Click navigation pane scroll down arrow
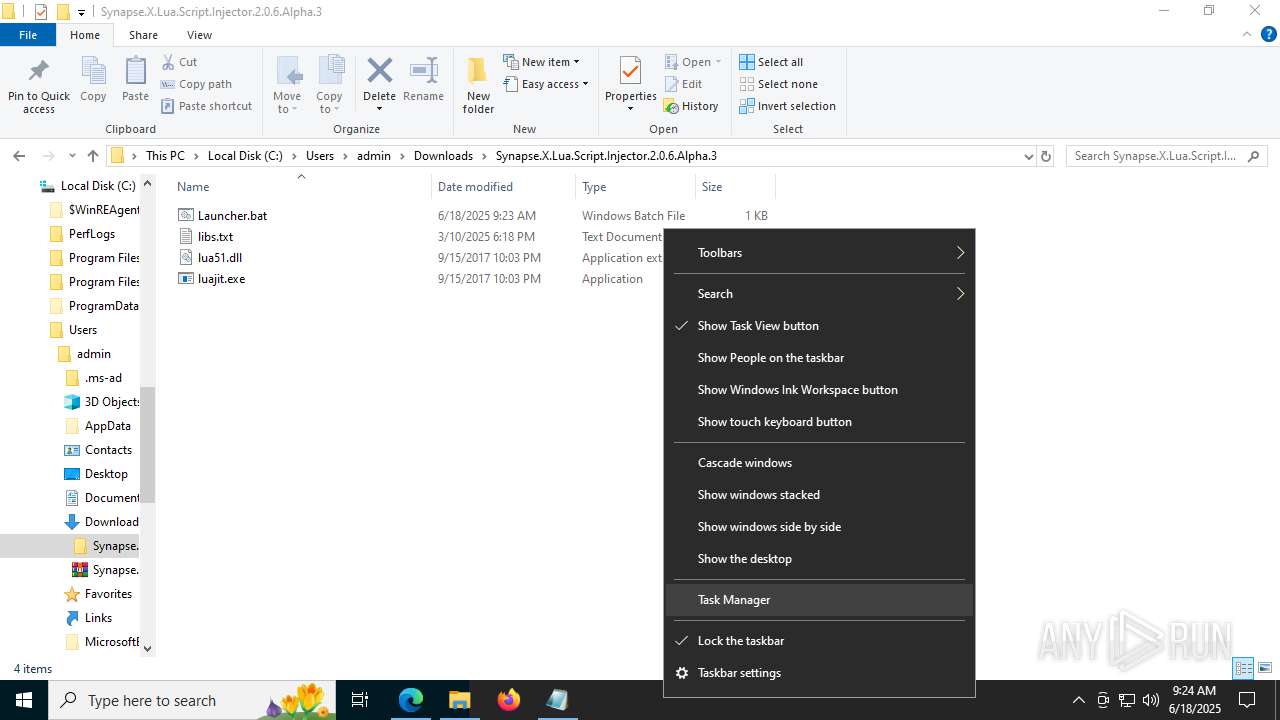 [x=148, y=648]
